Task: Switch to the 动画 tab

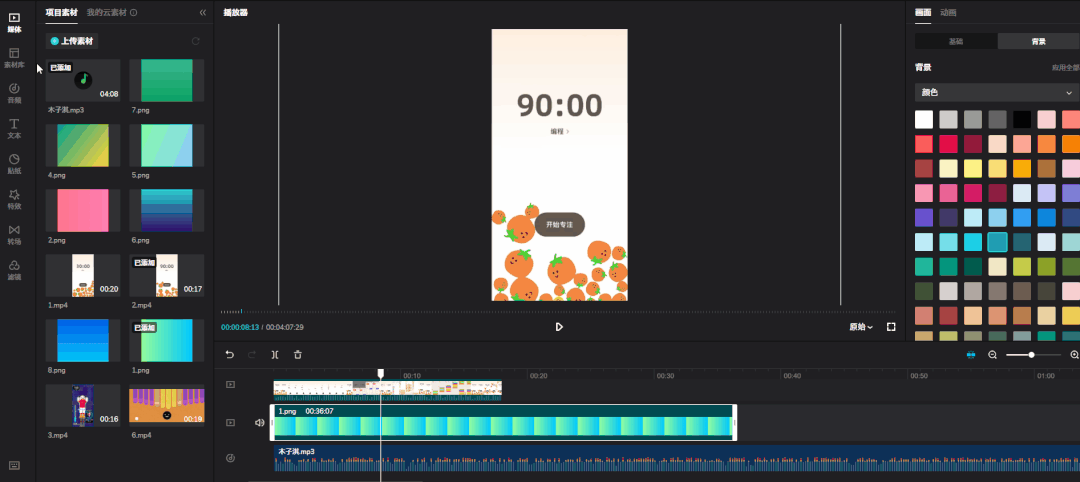Action: [x=948, y=13]
